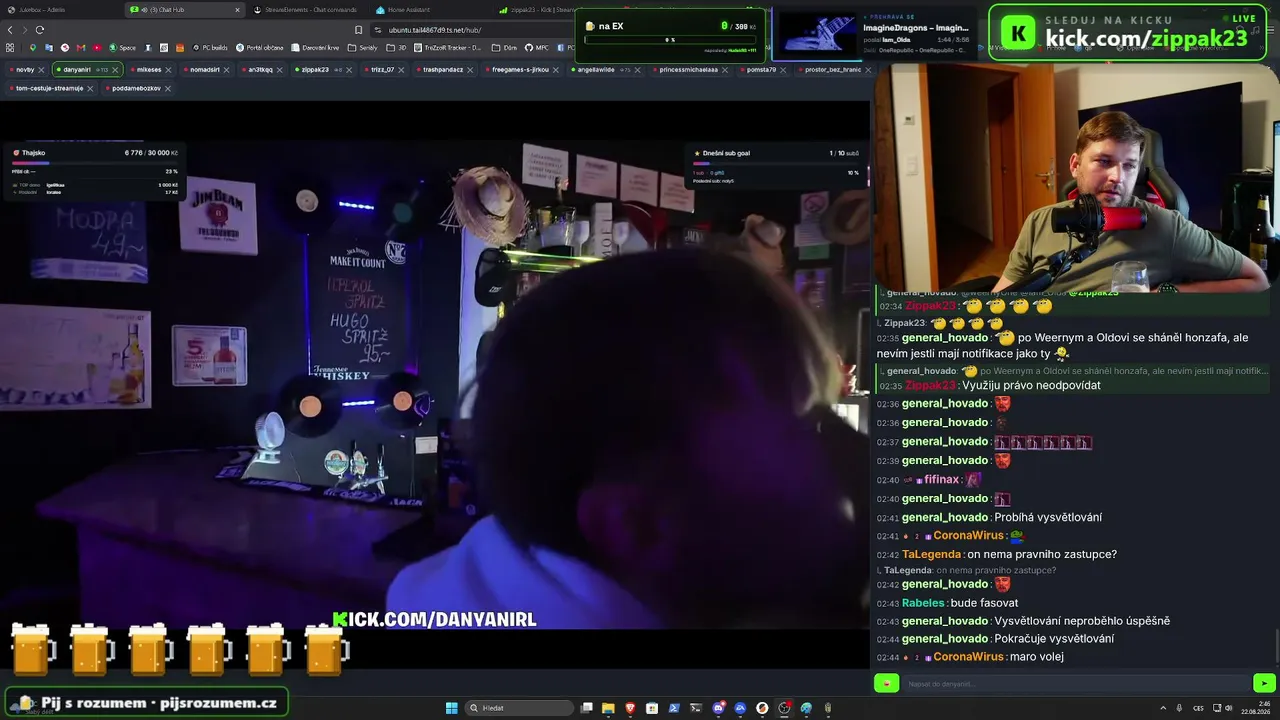
Task: Click the fifinax username in chat
Action: coord(942,480)
